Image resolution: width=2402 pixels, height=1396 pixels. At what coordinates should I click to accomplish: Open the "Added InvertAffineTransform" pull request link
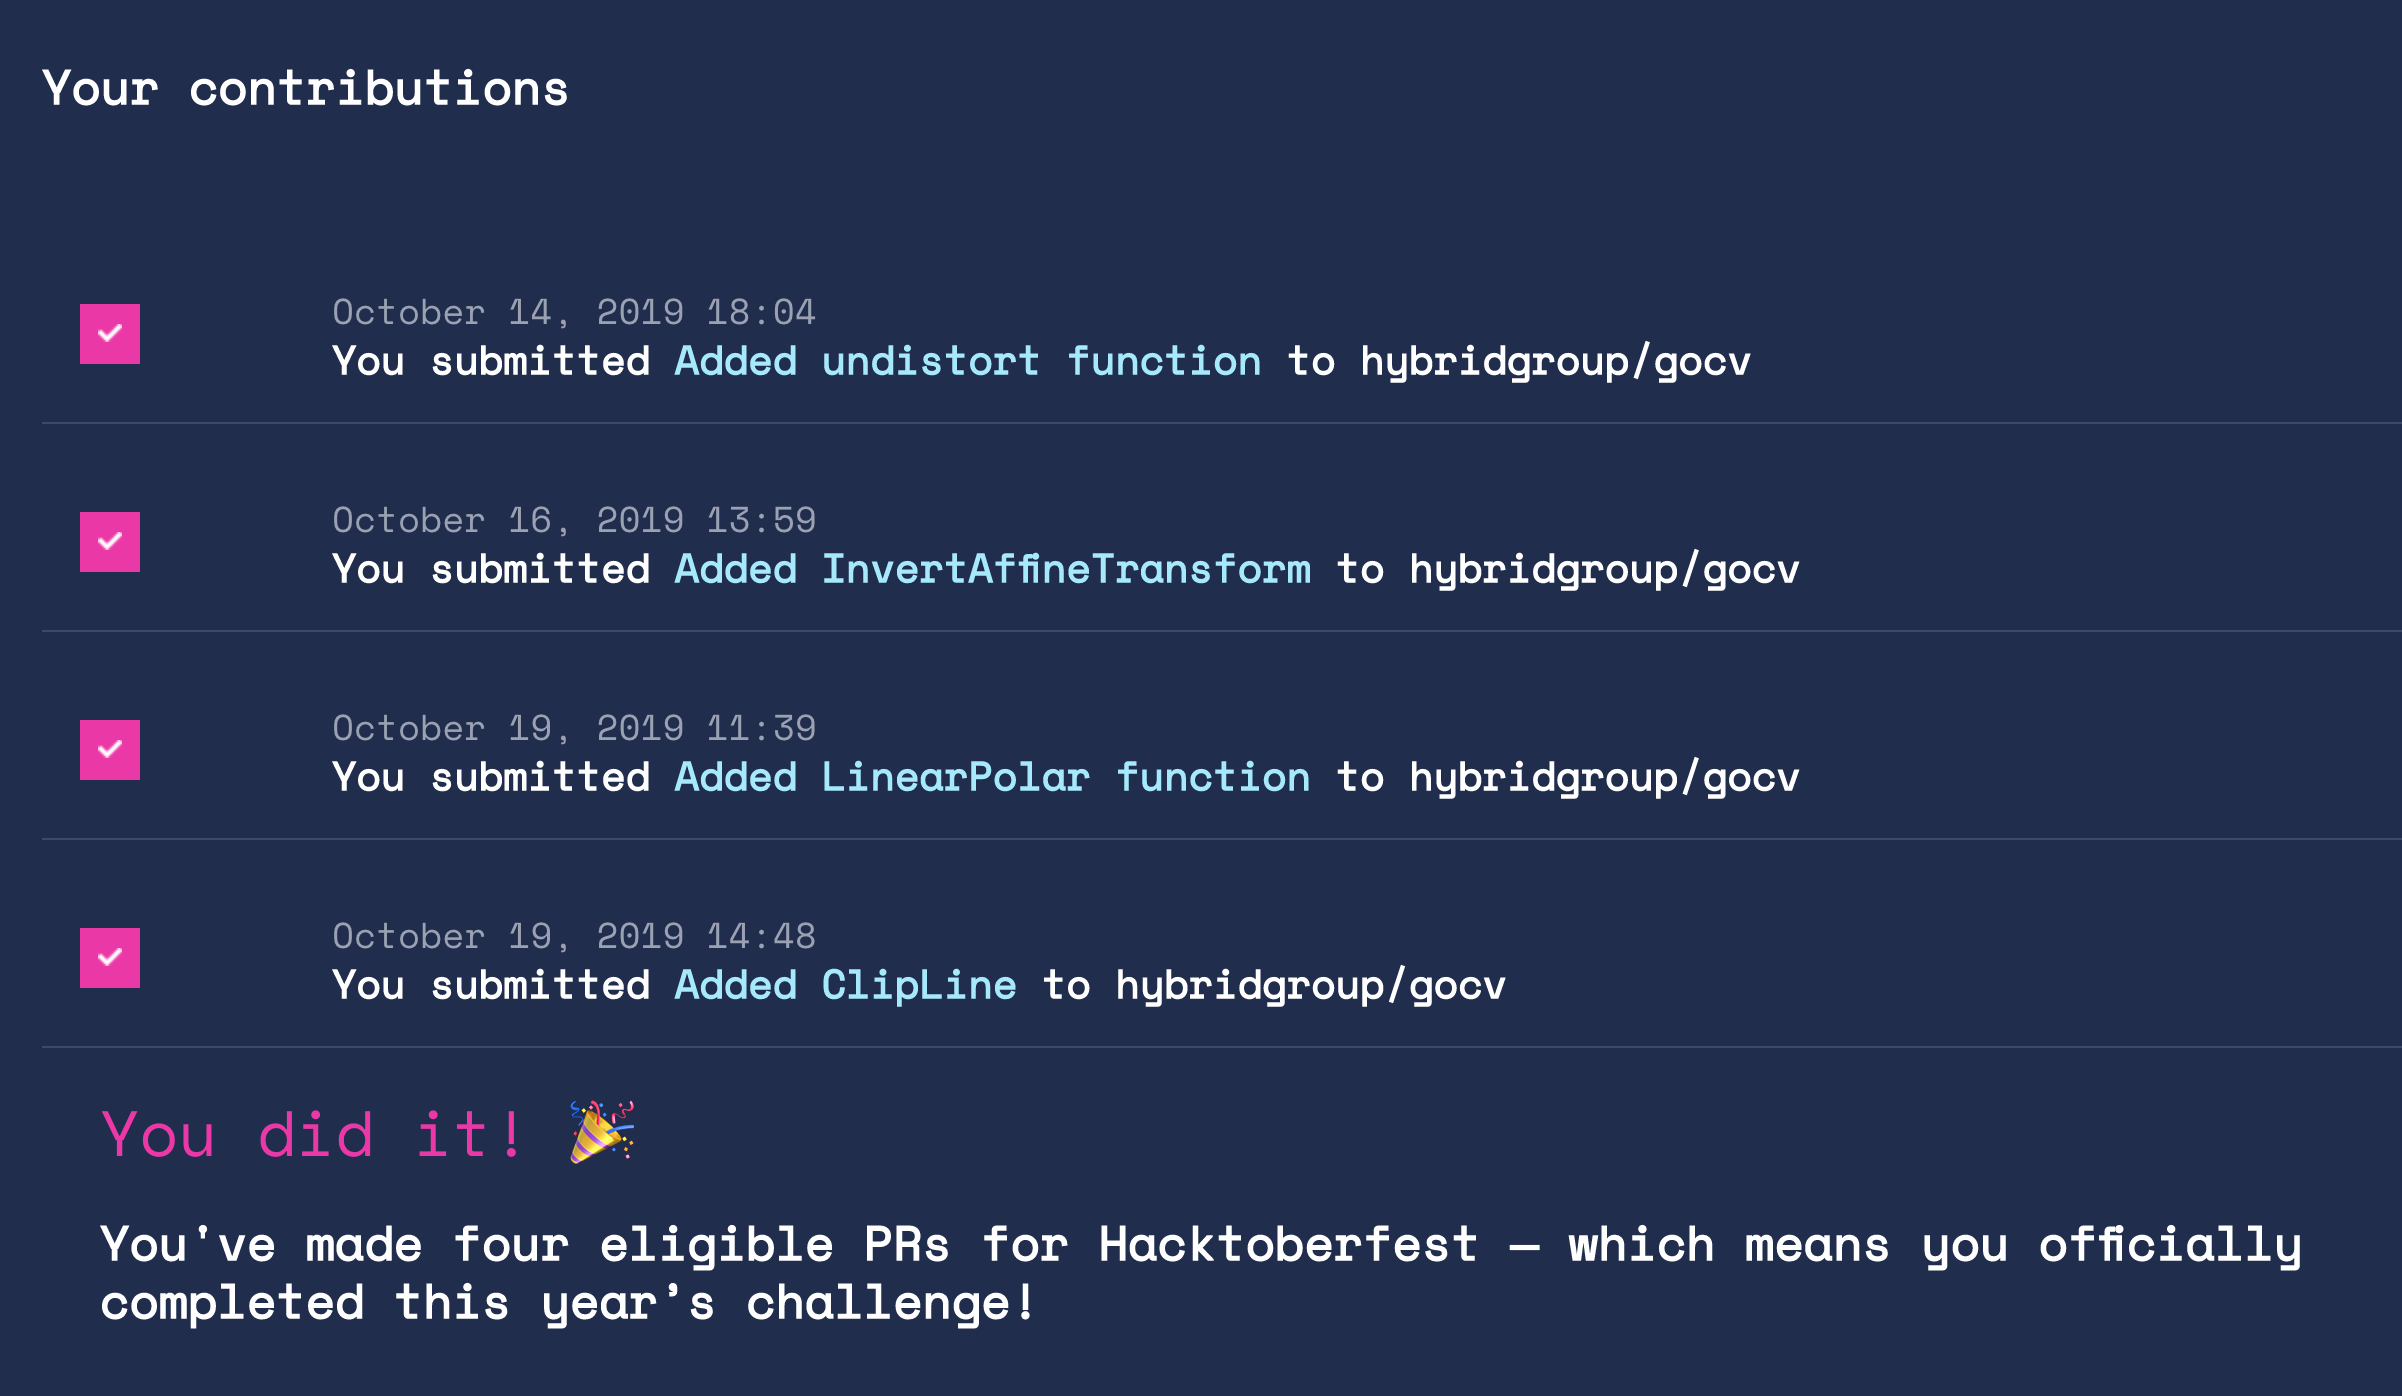[x=992, y=570]
